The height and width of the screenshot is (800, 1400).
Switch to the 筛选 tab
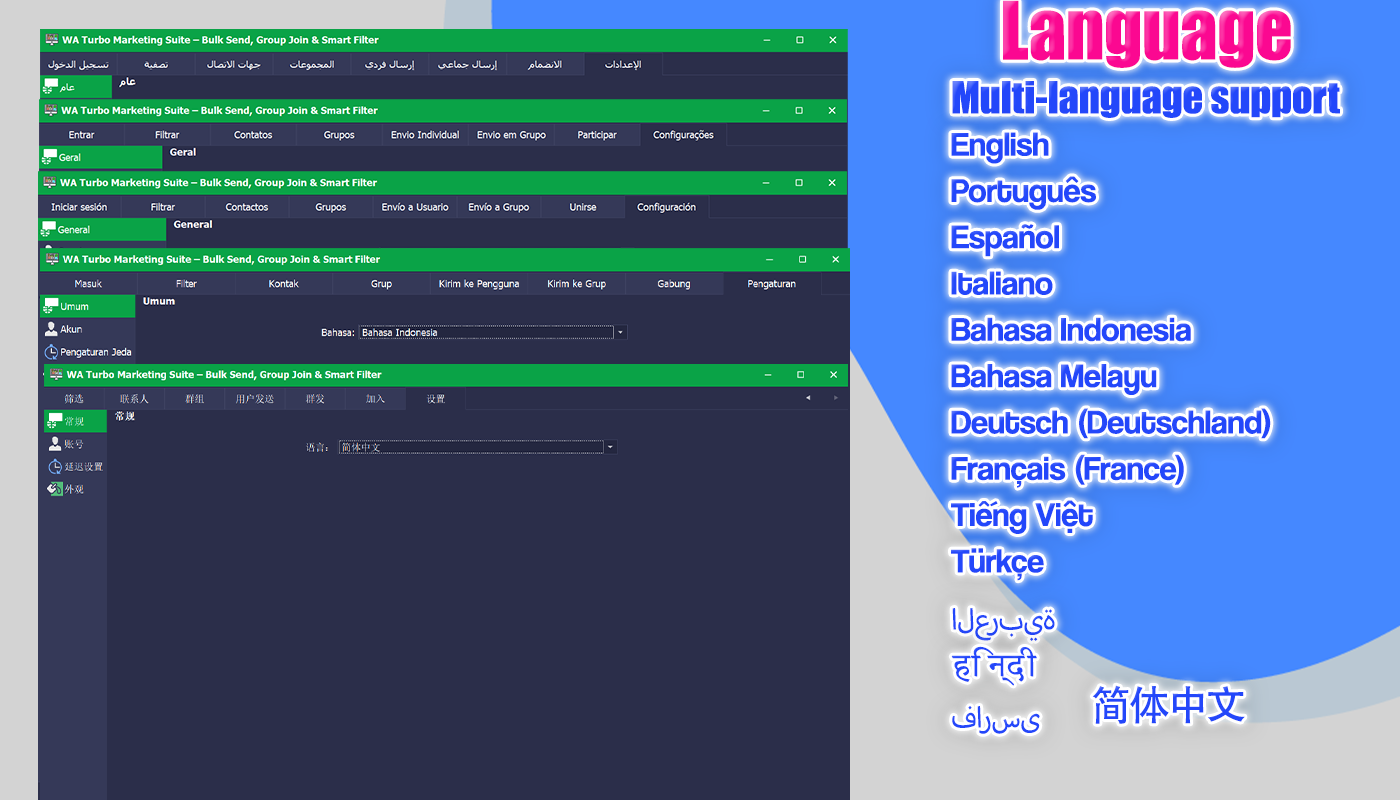74,399
